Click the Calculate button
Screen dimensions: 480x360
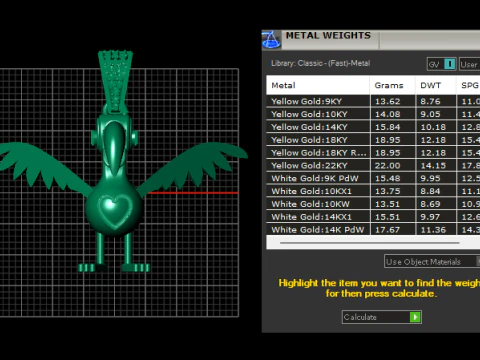point(382,317)
